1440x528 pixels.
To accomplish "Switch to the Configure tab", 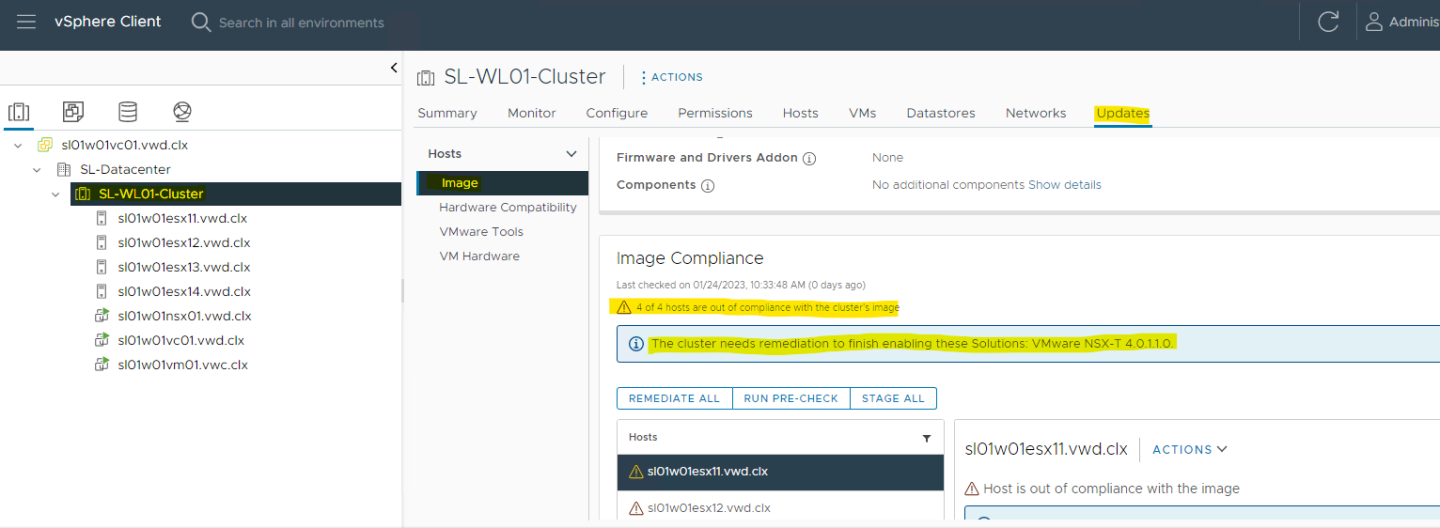I will pos(616,113).
